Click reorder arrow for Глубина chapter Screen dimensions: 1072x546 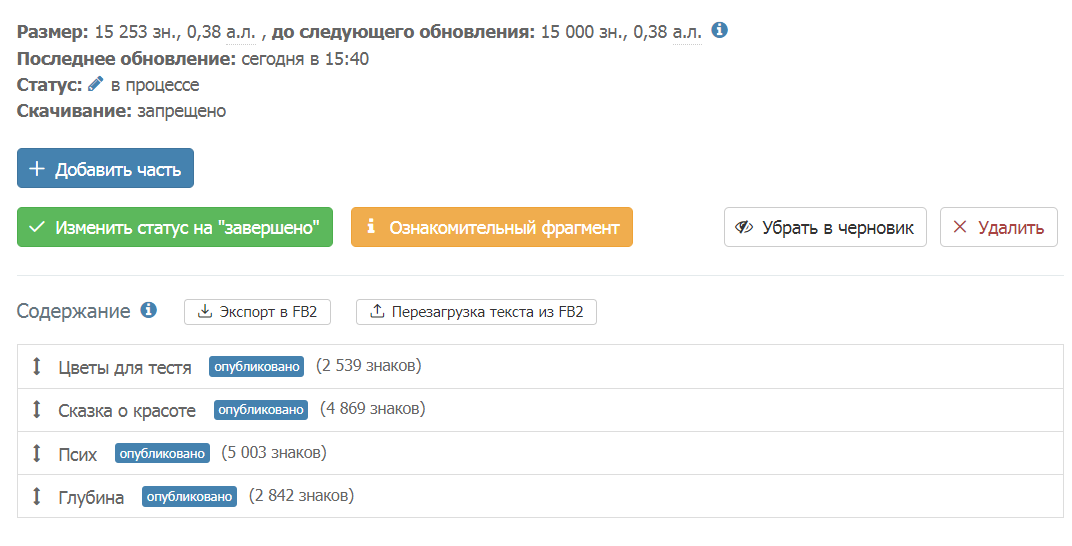pos(37,496)
